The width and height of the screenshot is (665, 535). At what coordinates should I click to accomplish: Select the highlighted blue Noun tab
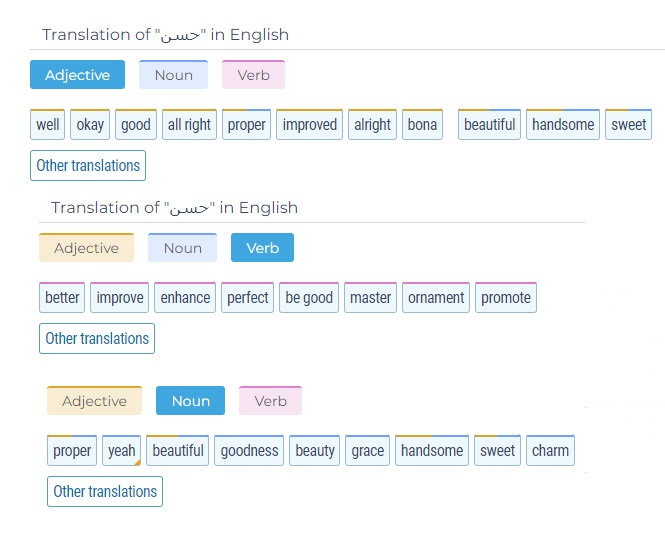coord(190,401)
